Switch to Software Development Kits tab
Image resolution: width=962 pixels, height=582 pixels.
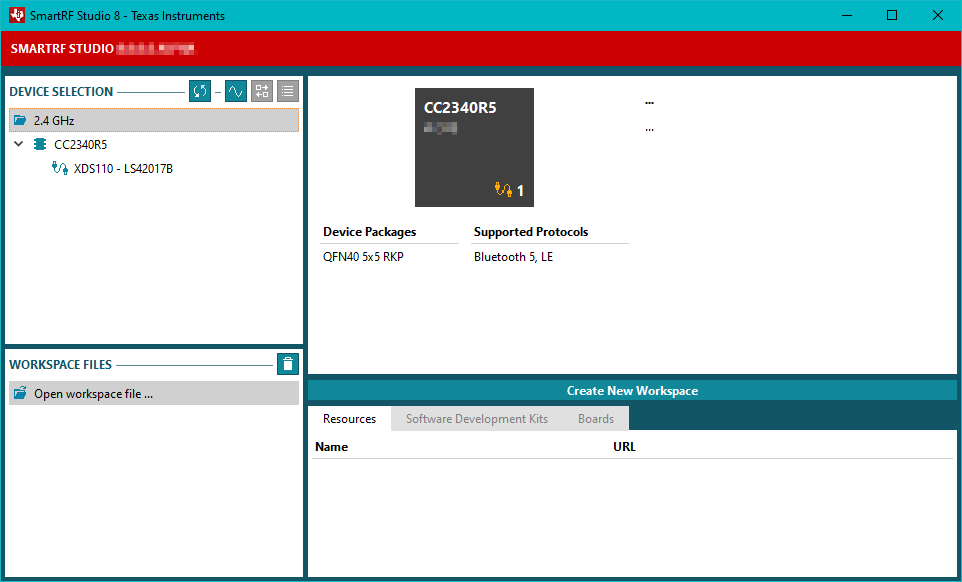pos(476,419)
